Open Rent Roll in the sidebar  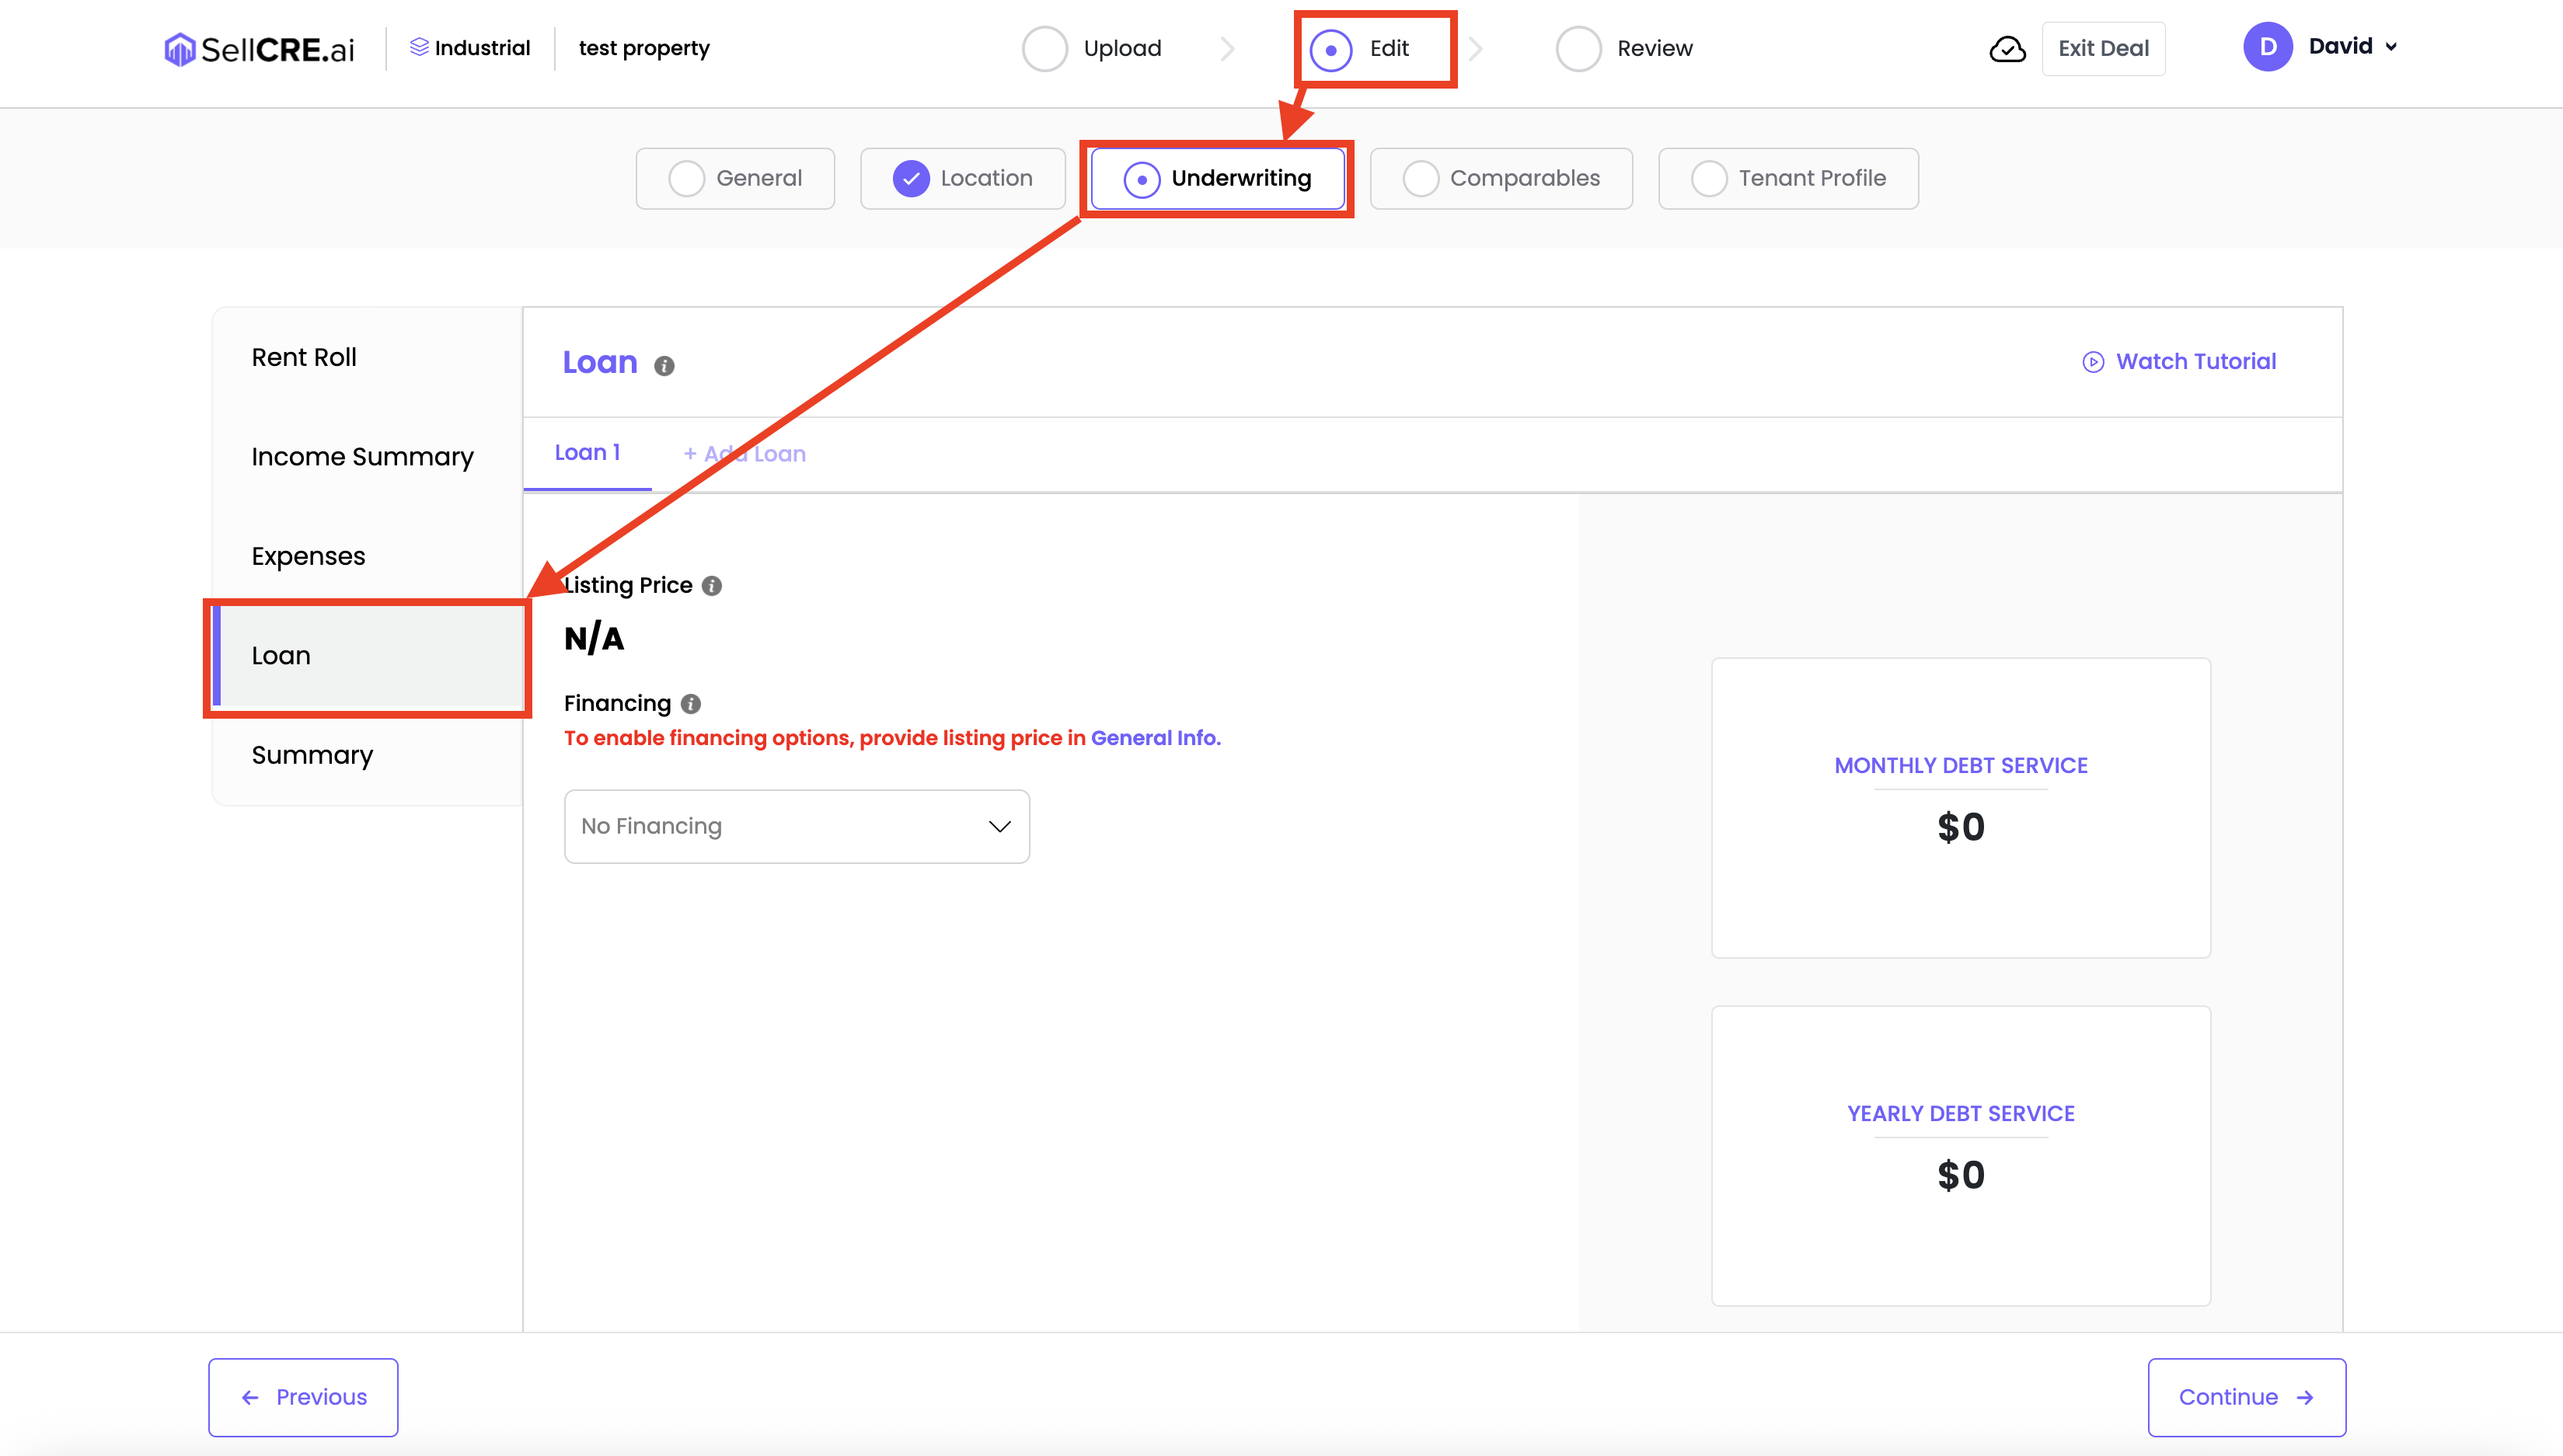[304, 357]
